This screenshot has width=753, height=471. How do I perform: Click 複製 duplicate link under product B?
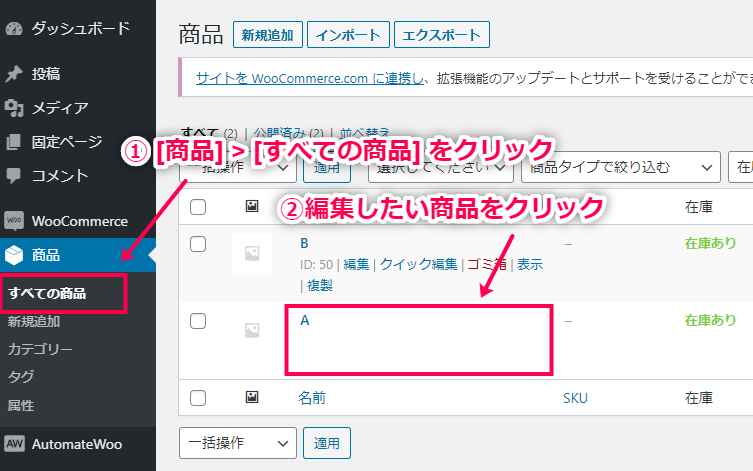click(x=320, y=285)
